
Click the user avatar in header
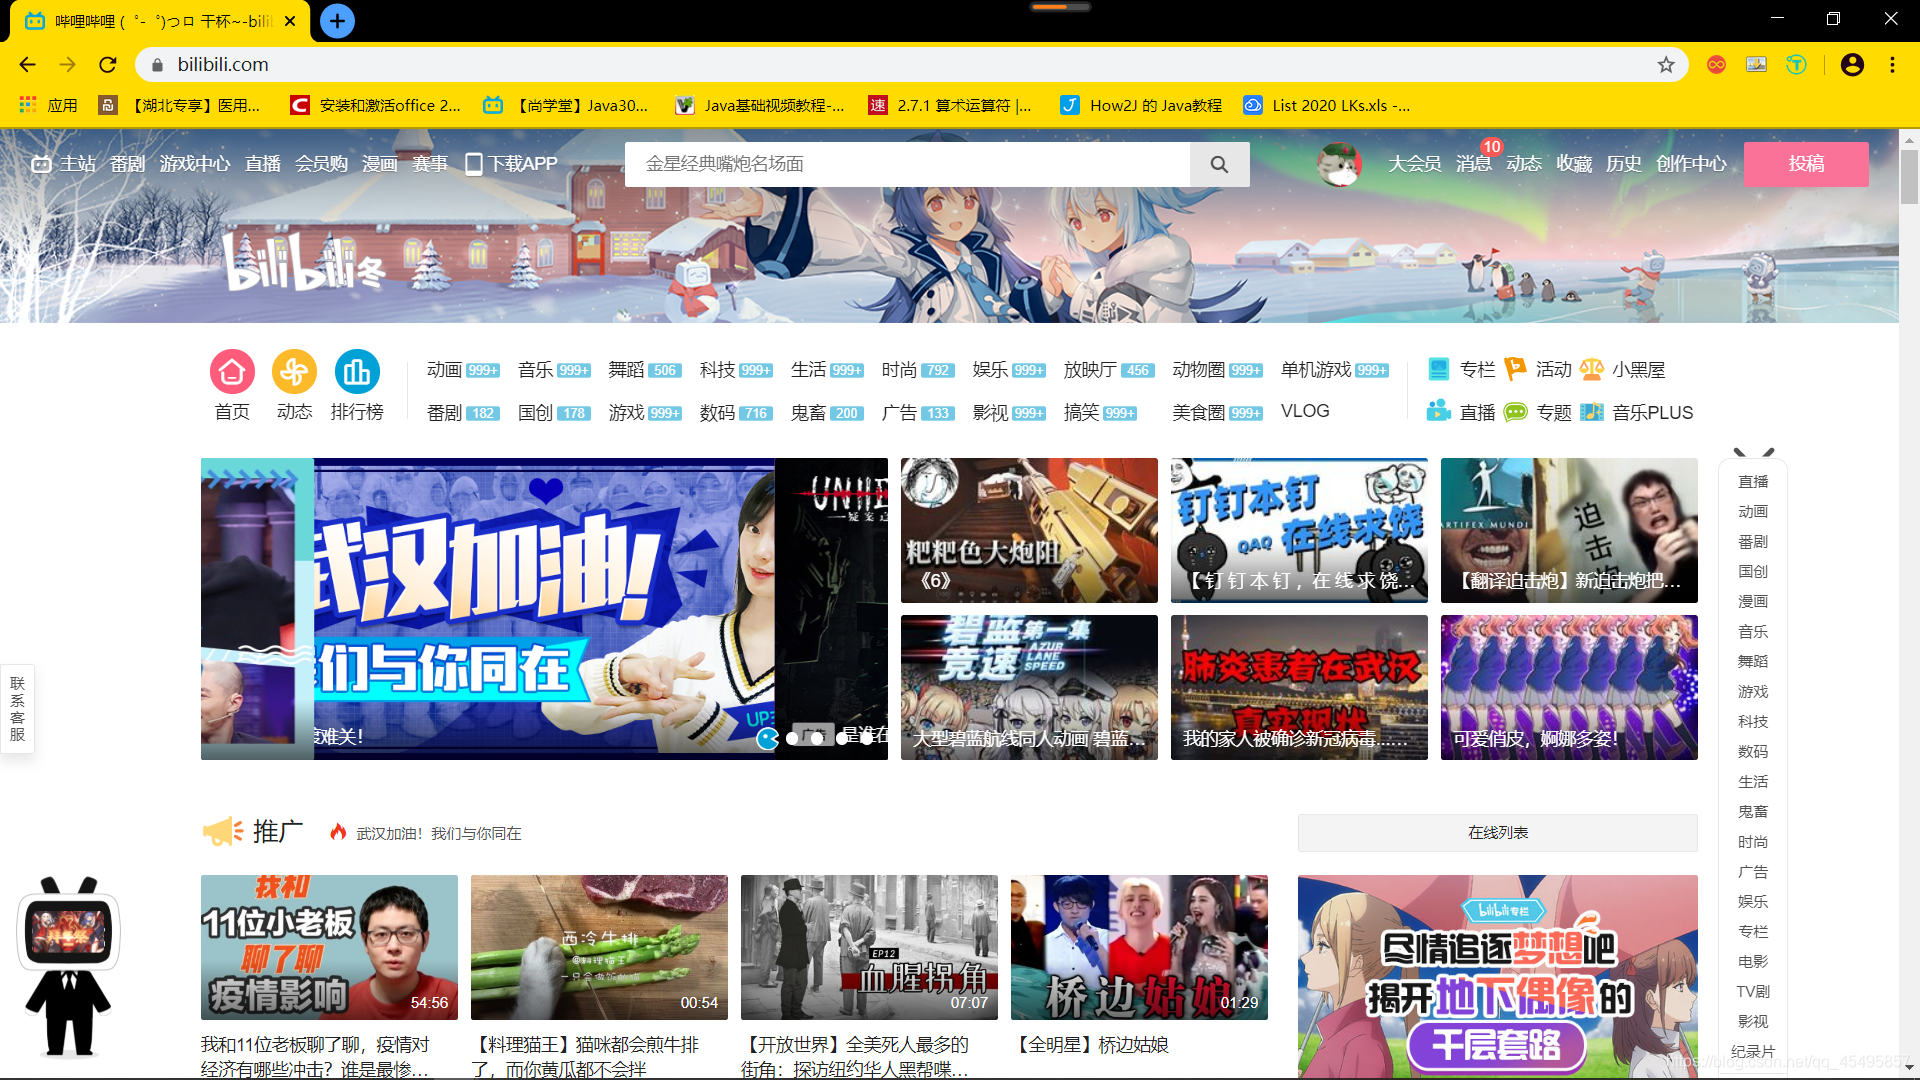click(1339, 164)
